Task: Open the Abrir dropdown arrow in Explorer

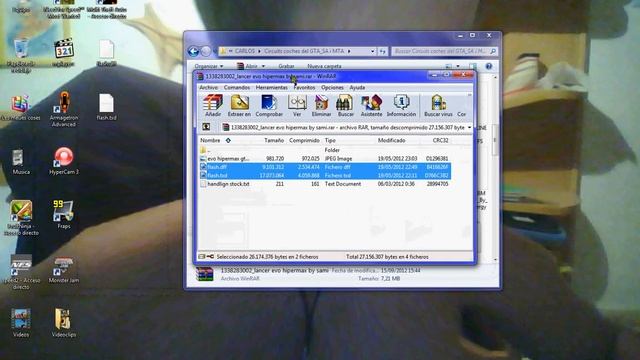Action: click(263, 66)
